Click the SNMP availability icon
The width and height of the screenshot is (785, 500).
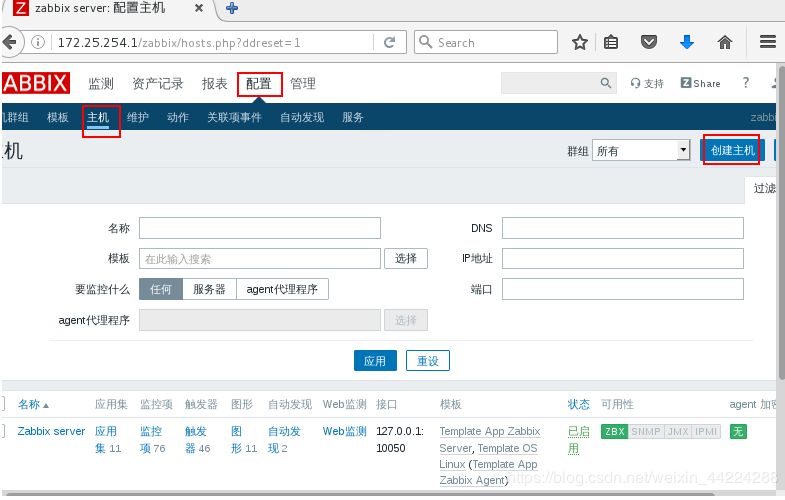[x=646, y=431]
